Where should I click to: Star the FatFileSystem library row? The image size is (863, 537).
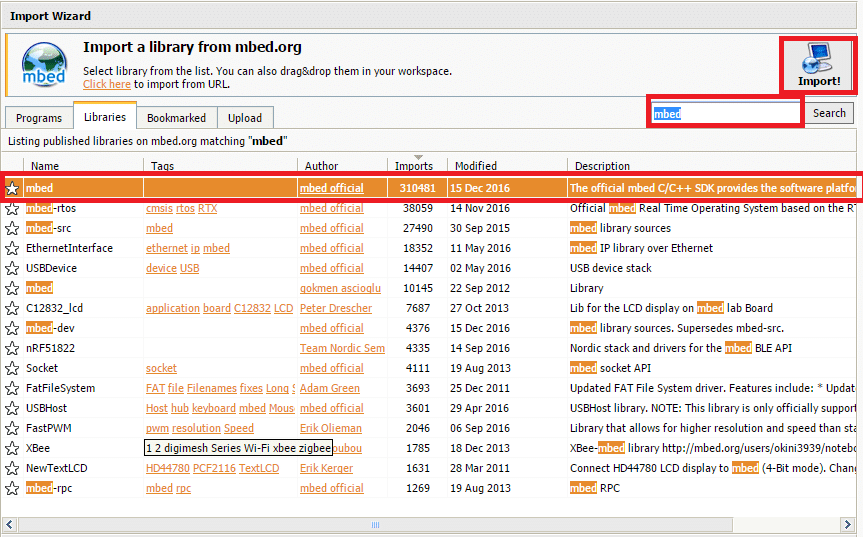[12, 388]
